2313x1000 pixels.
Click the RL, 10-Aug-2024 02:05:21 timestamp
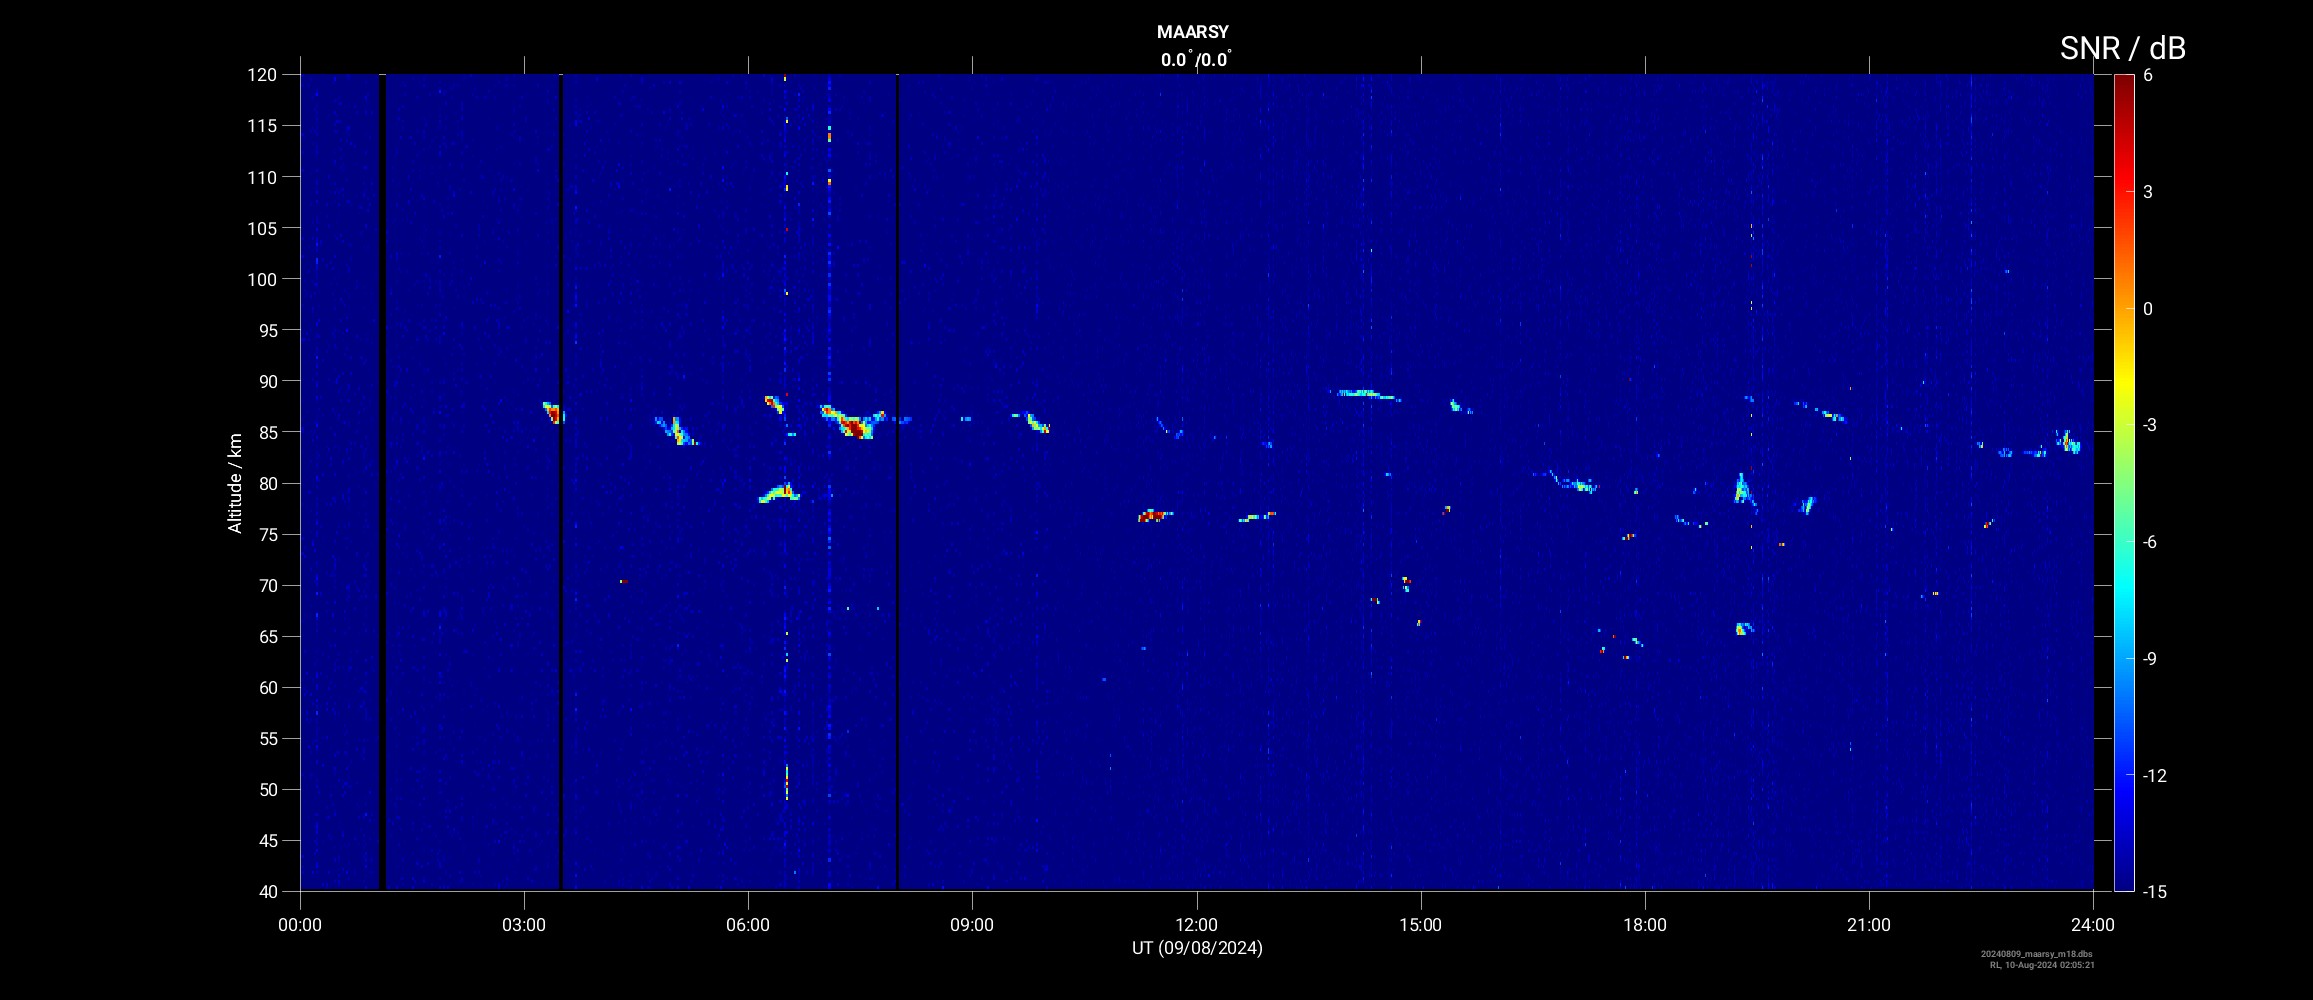coord(2042,965)
